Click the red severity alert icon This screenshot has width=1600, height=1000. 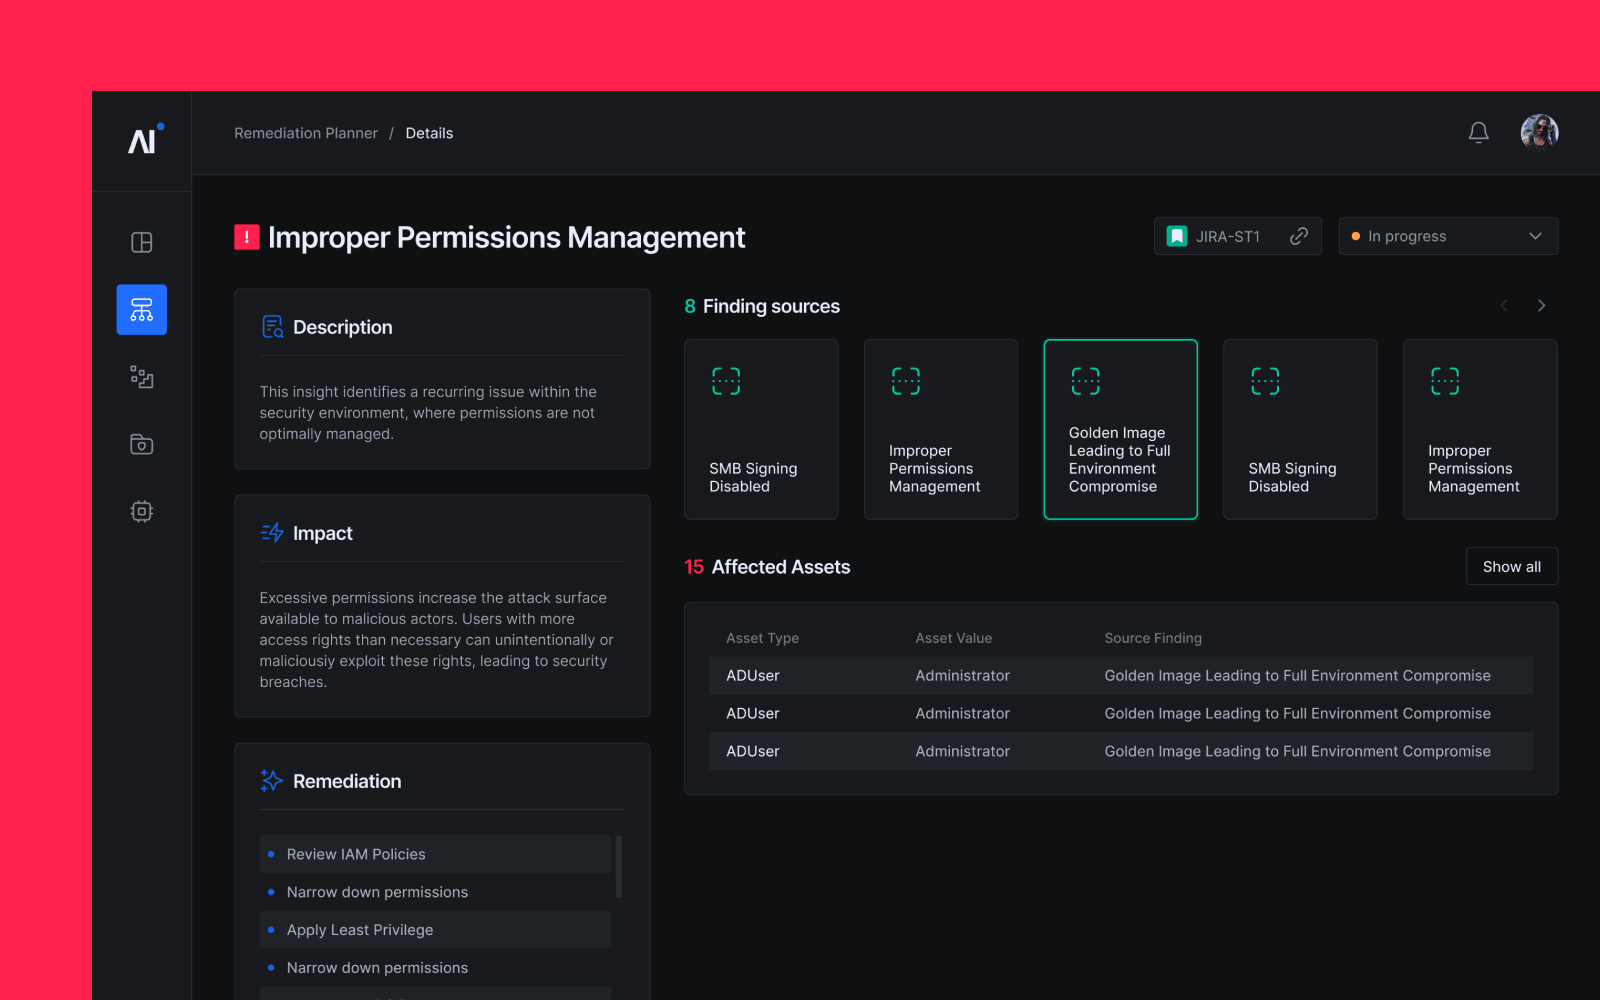coord(247,237)
